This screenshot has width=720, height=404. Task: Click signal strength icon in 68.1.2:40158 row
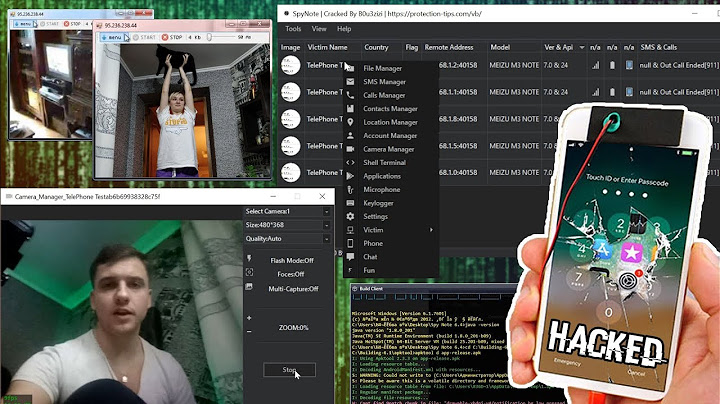tap(596, 65)
